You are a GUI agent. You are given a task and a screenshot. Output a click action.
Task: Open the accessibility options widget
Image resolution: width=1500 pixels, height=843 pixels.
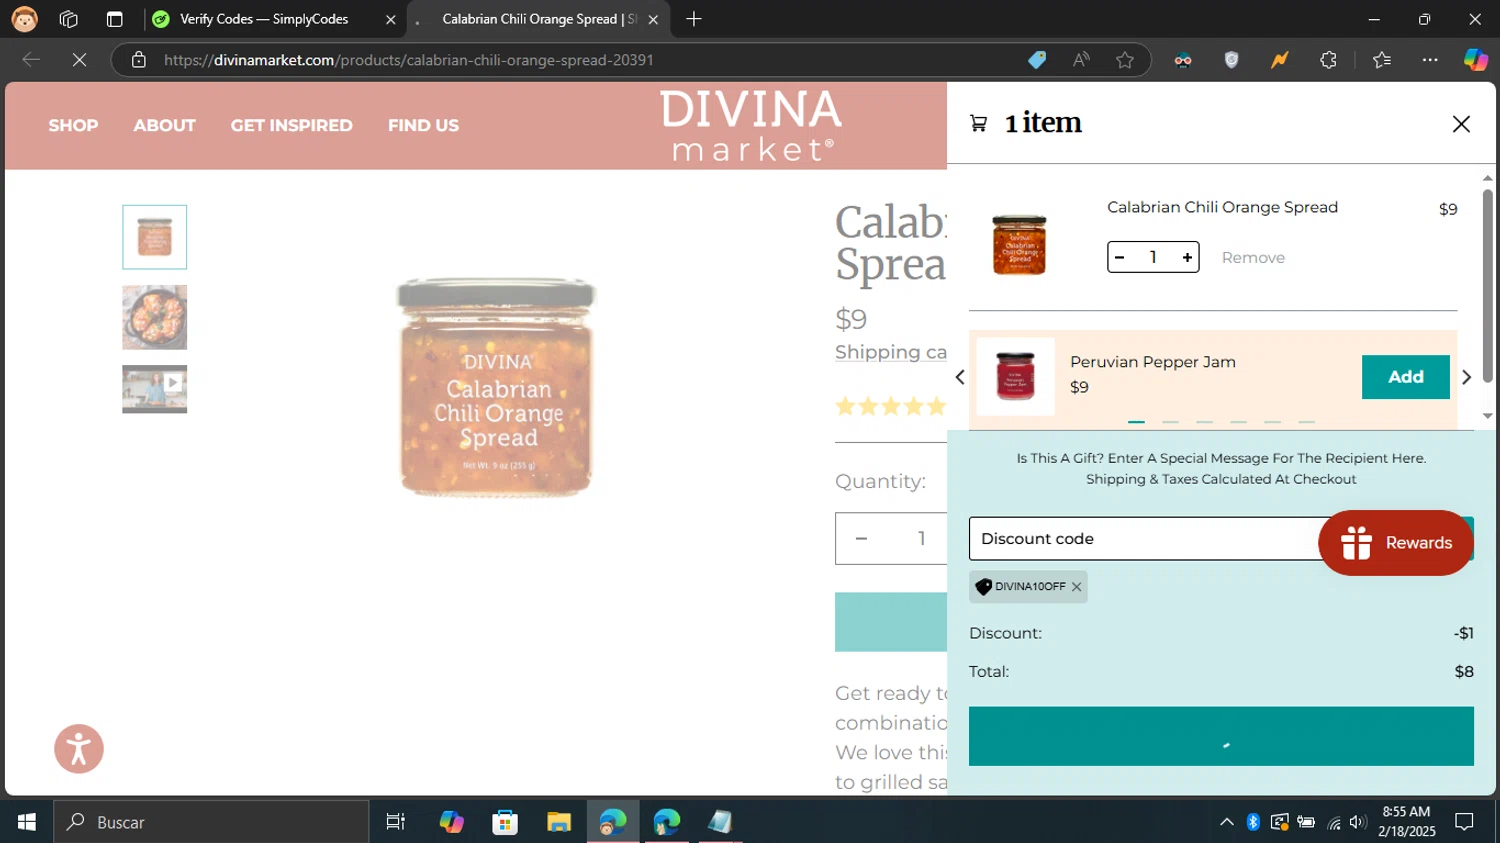pyautogui.click(x=79, y=749)
